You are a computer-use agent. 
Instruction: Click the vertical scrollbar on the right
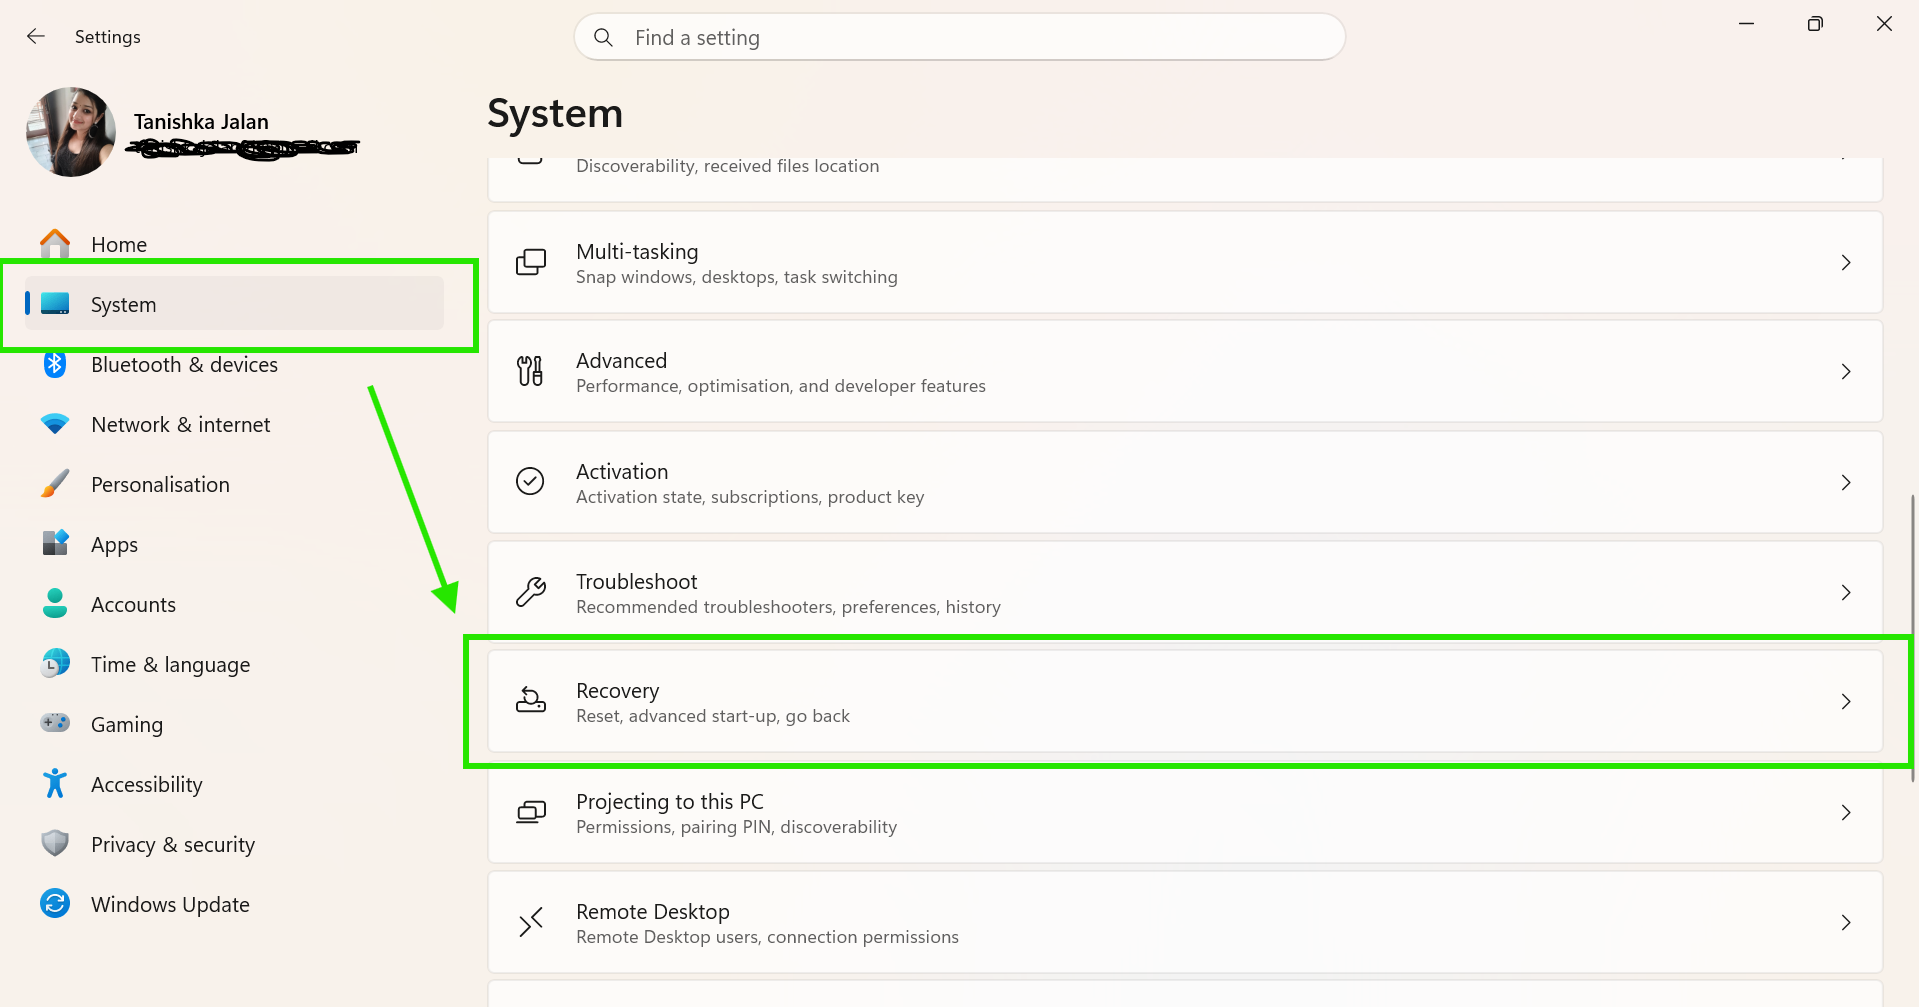tap(1912, 638)
